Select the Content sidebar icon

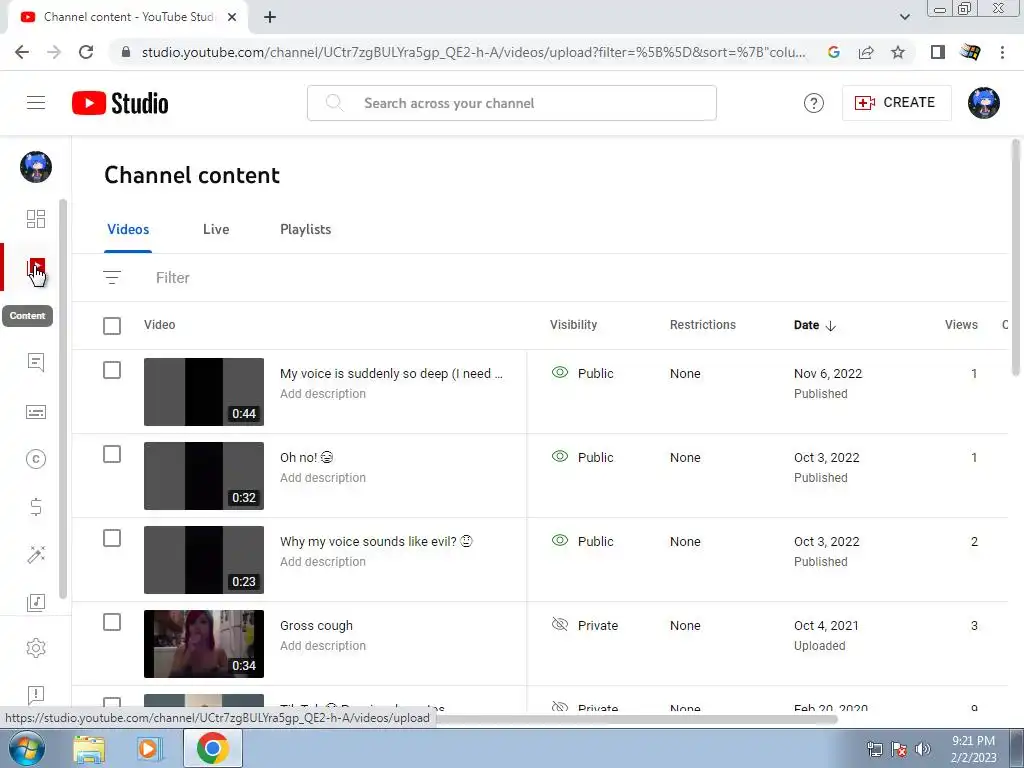(36, 268)
